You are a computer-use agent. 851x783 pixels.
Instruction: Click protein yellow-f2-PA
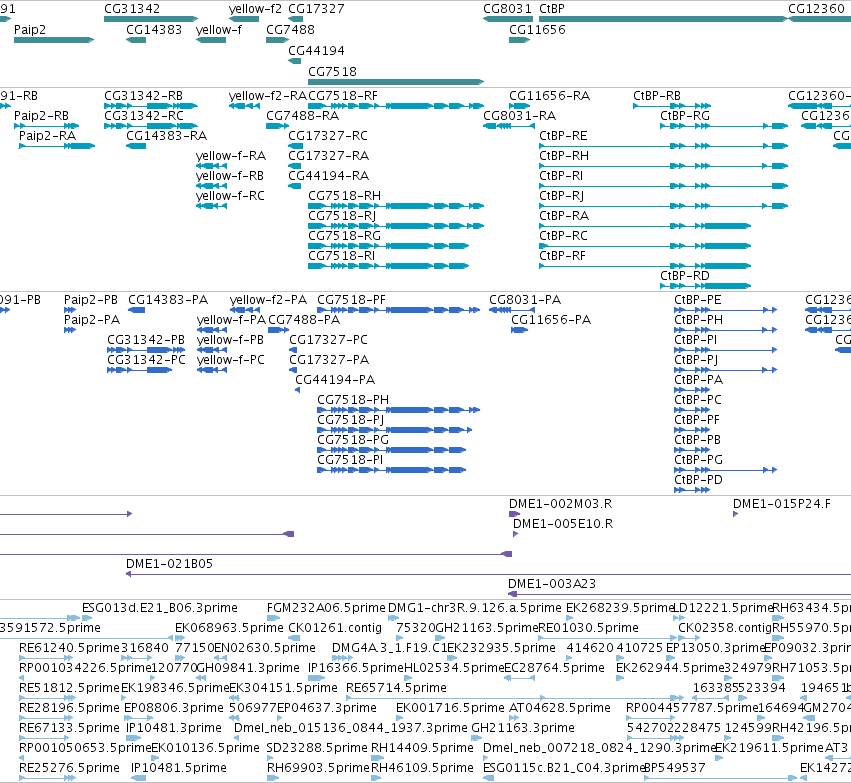pyautogui.click(x=268, y=300)
